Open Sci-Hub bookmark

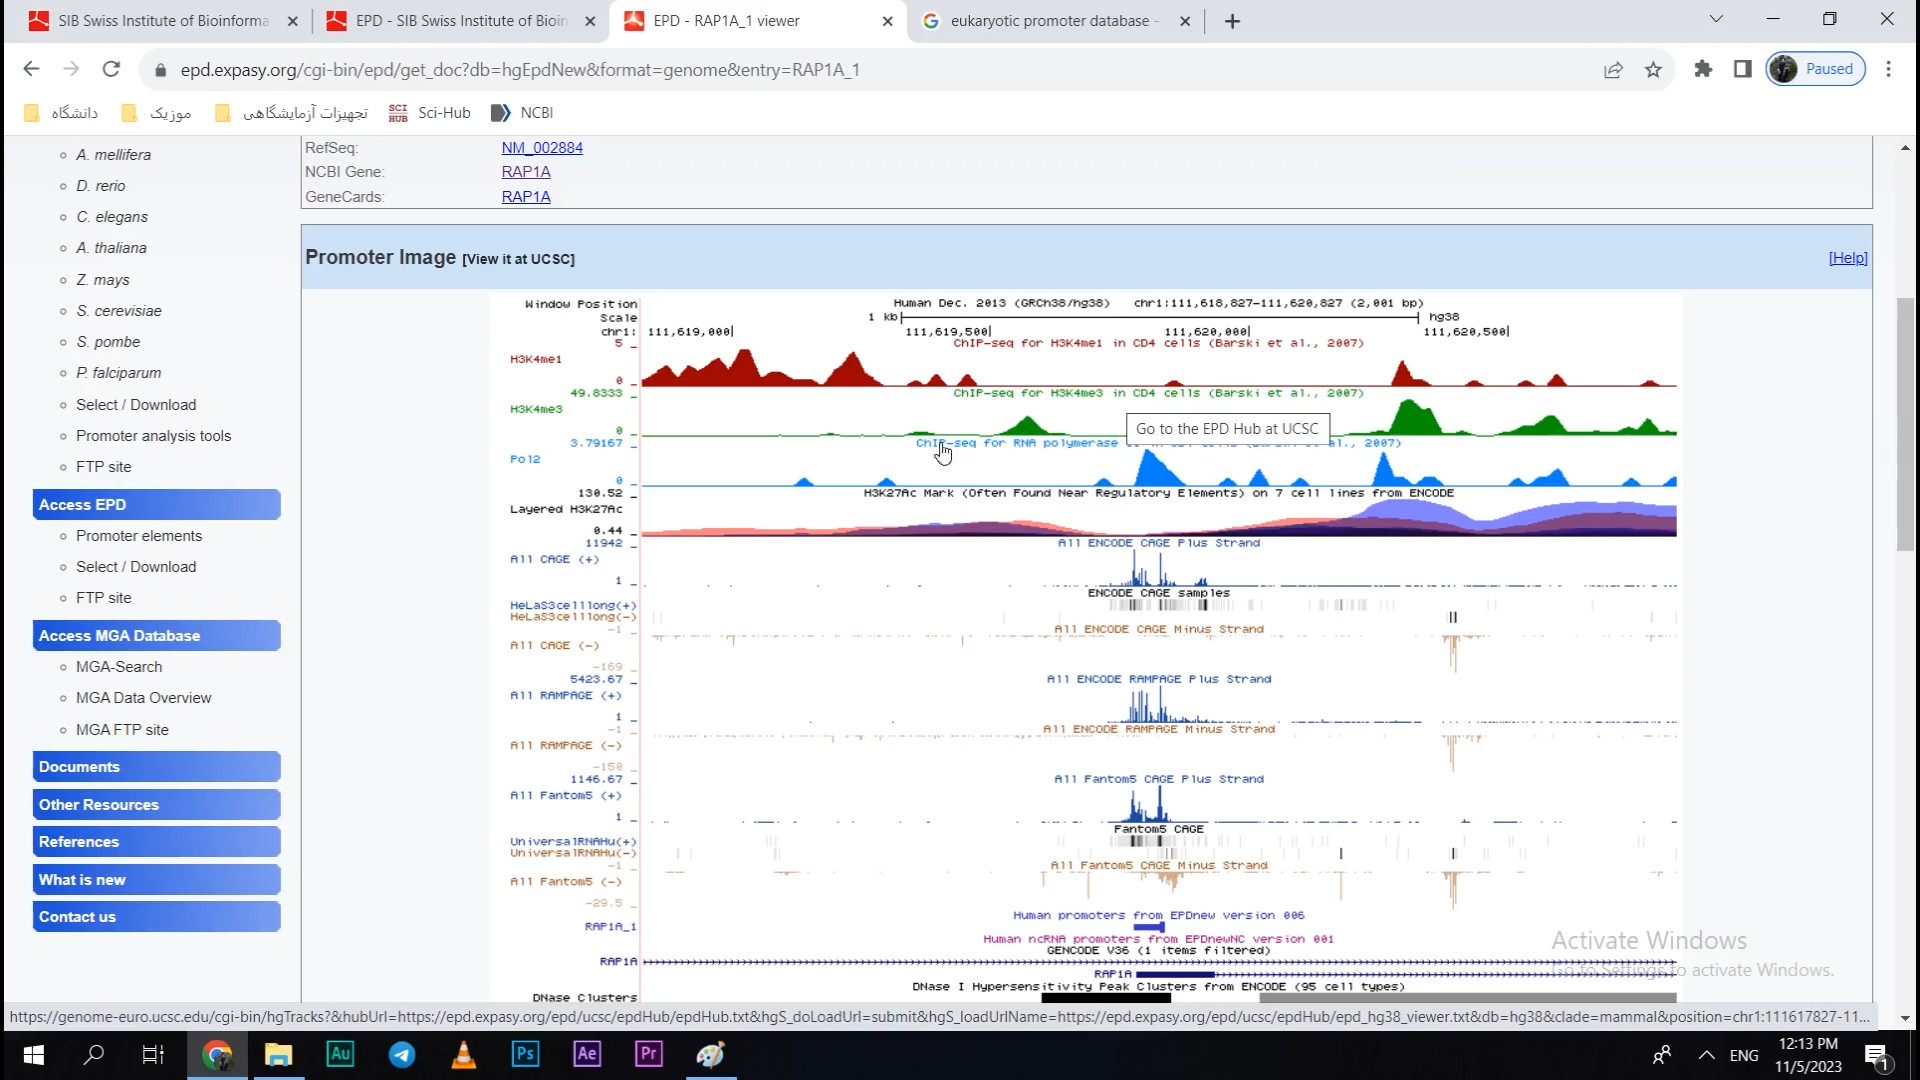click(x=429, y=113)
